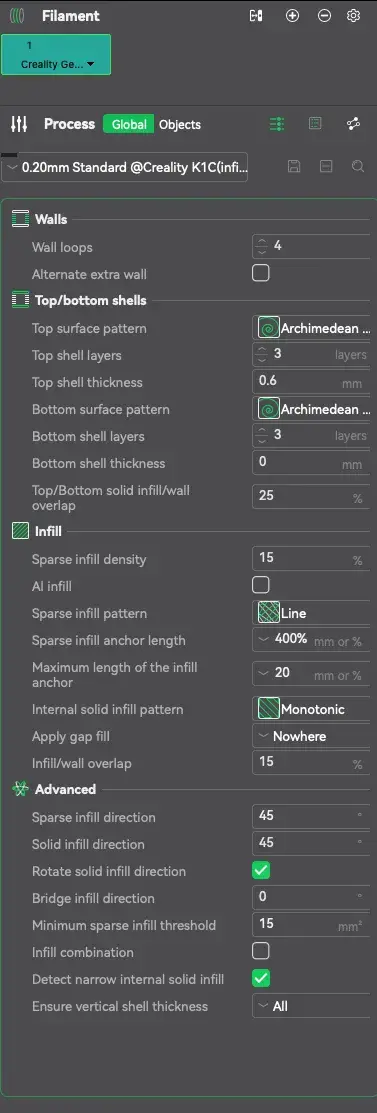This screenshot has width=377, height=1113.
Task: Click the add filament plus icon
Action: coord(292,16)
